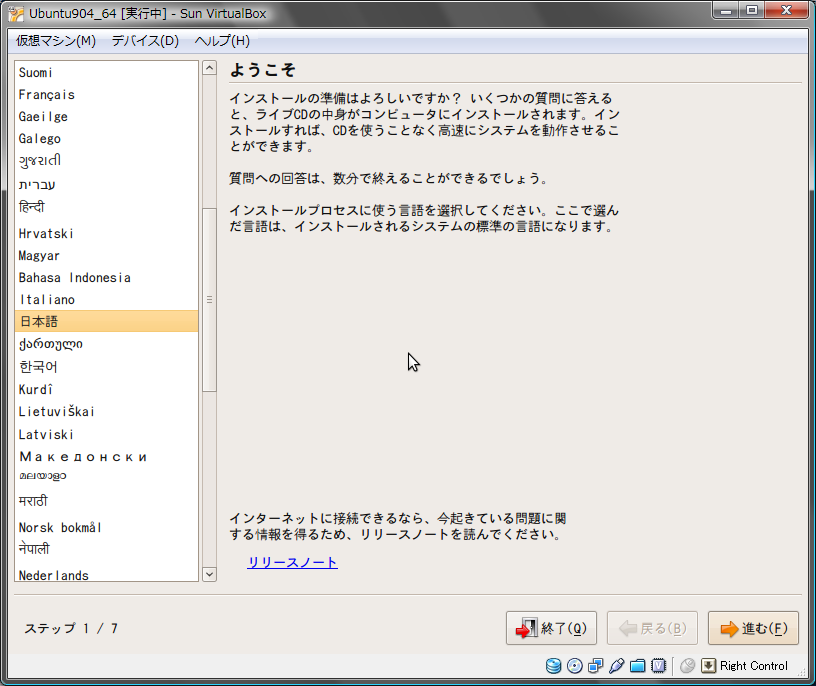Select Hrvatski in the language list
This screenshot has width=816, height=686.
[x=107, y=234]
